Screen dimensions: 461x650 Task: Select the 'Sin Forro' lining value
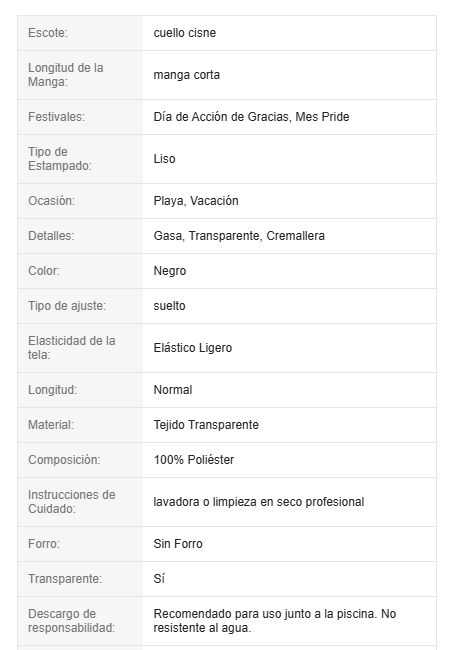coord(178,544)
